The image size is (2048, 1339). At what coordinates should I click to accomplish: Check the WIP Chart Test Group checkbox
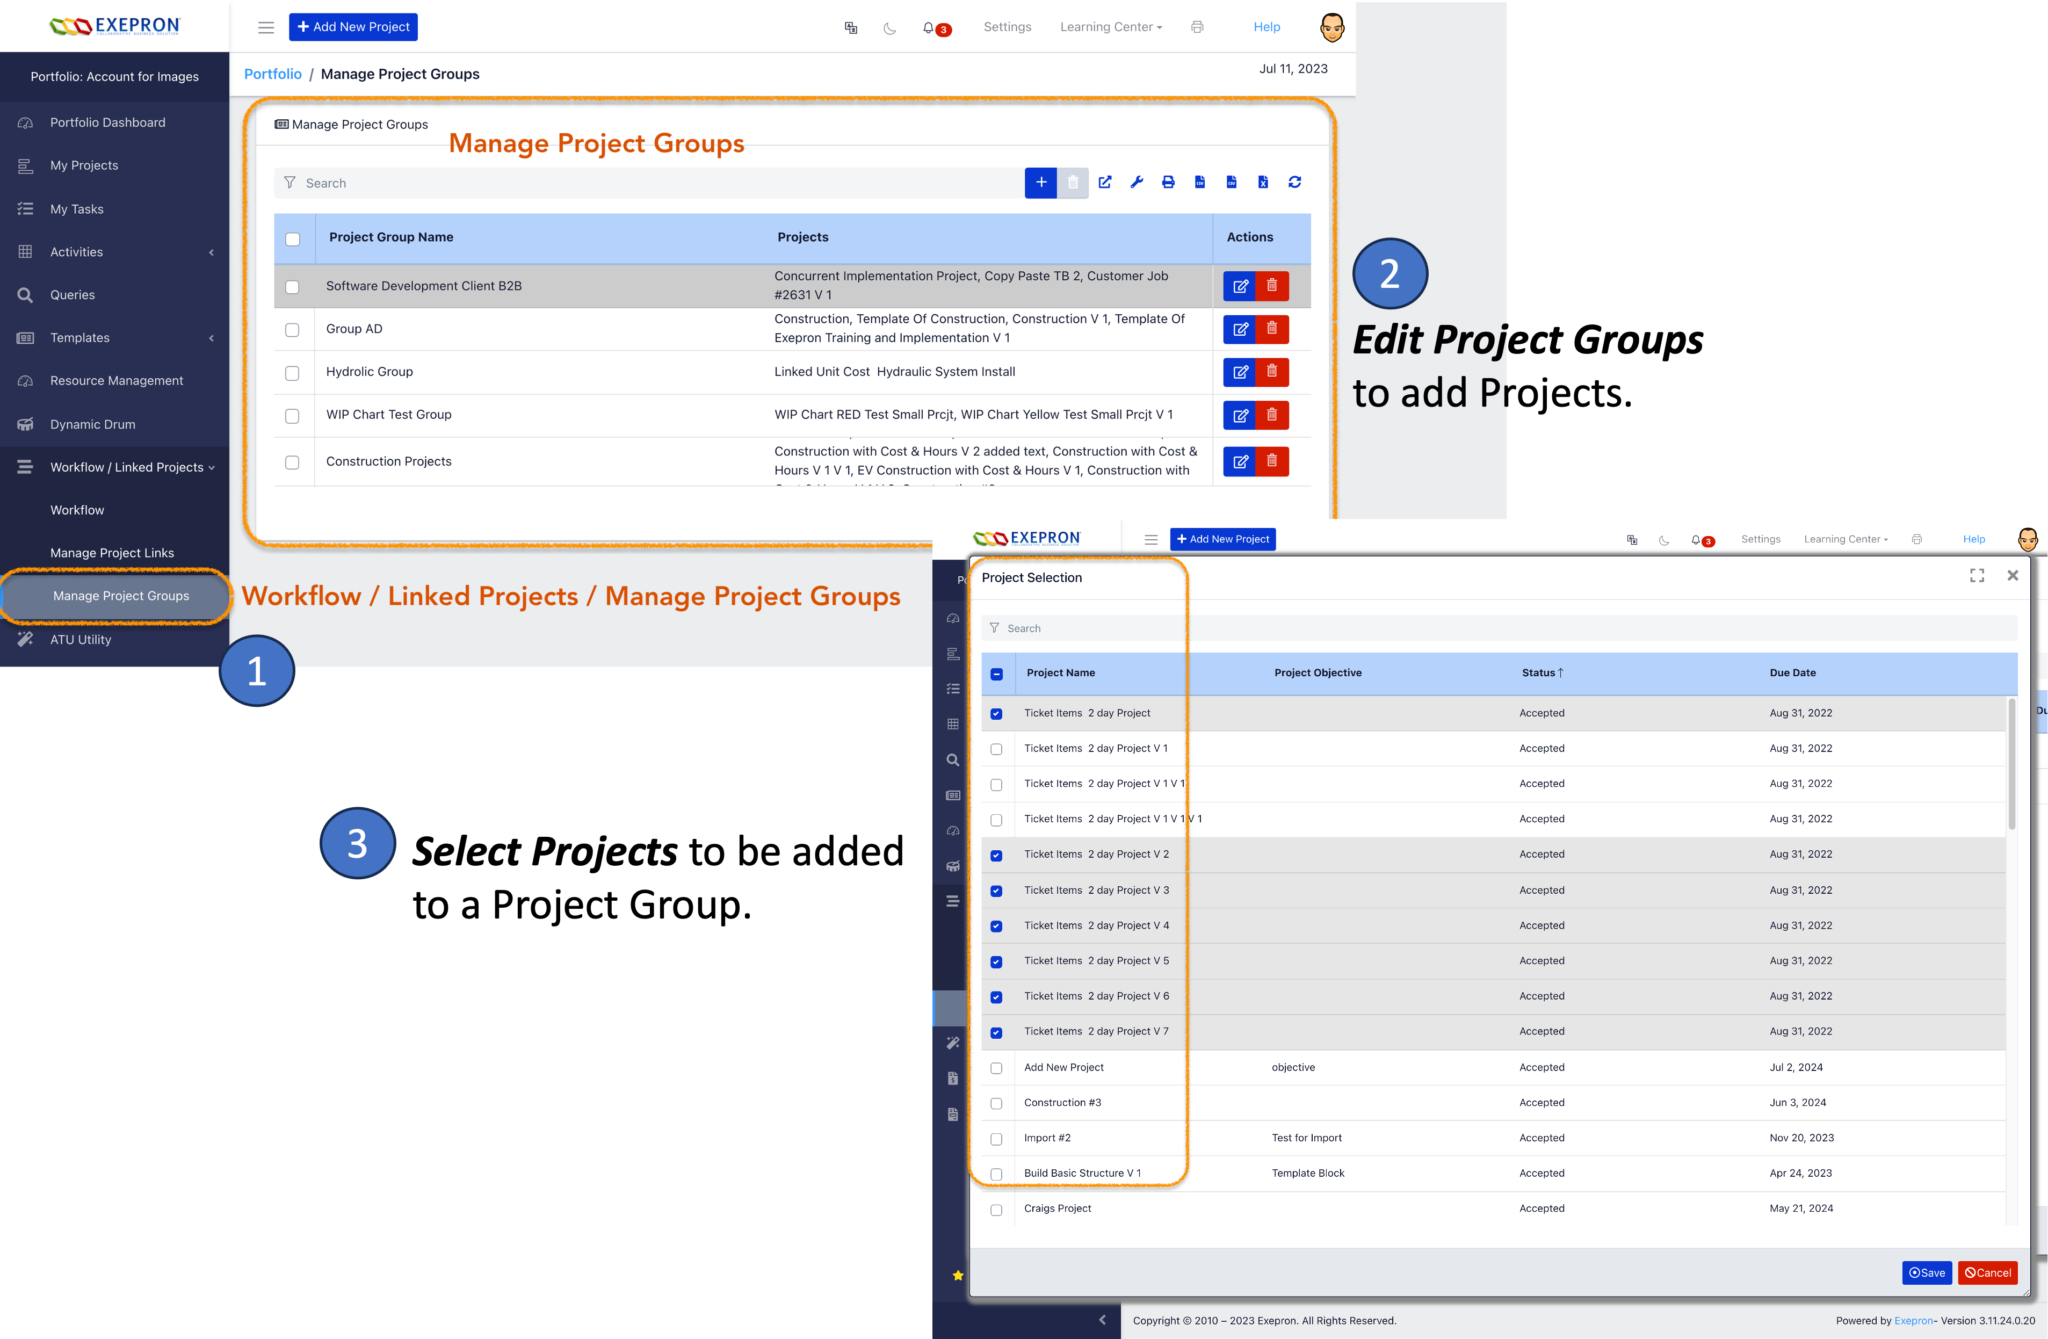click(292, 416)
